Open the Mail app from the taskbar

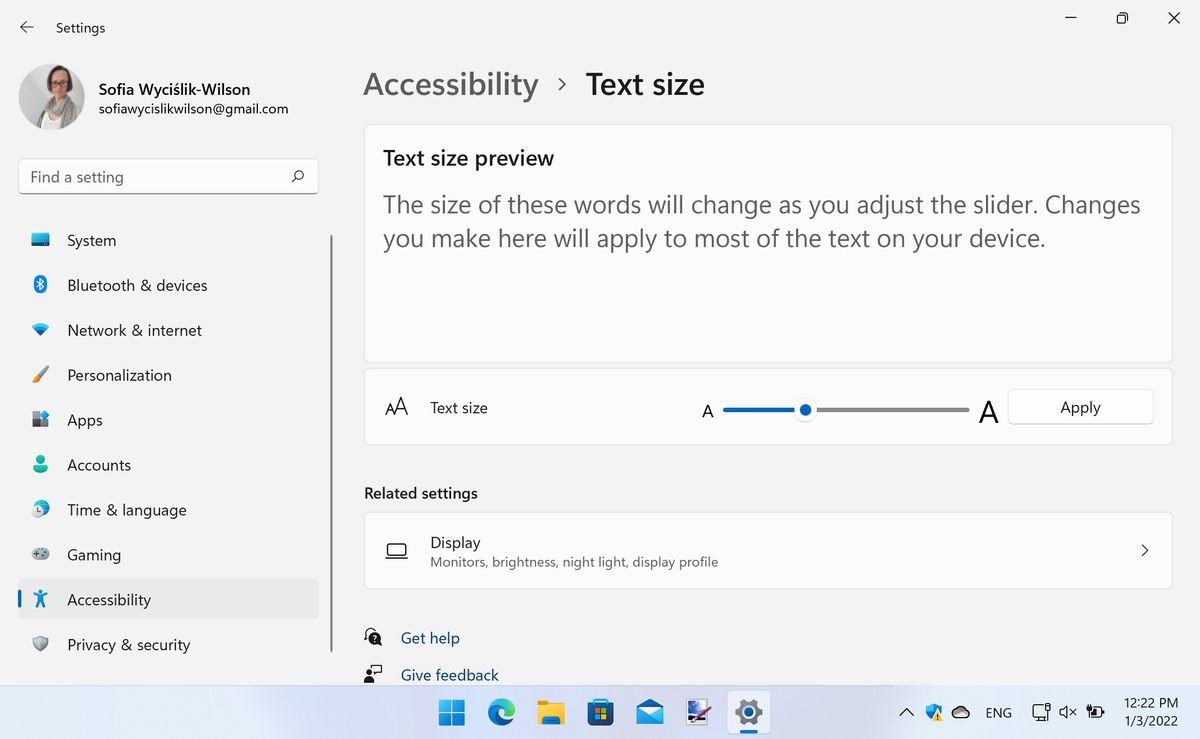click(x=649, y=713)
